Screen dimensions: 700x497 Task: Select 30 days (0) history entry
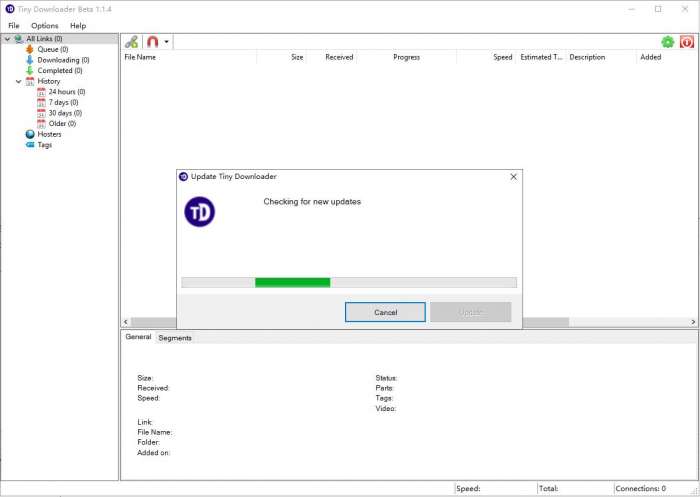(x=65, y=113)
